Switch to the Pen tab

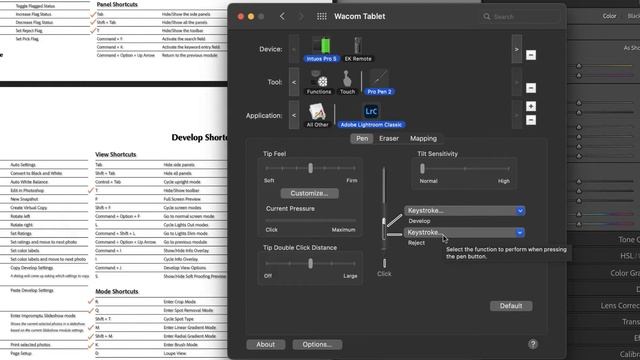coord(362,138)
